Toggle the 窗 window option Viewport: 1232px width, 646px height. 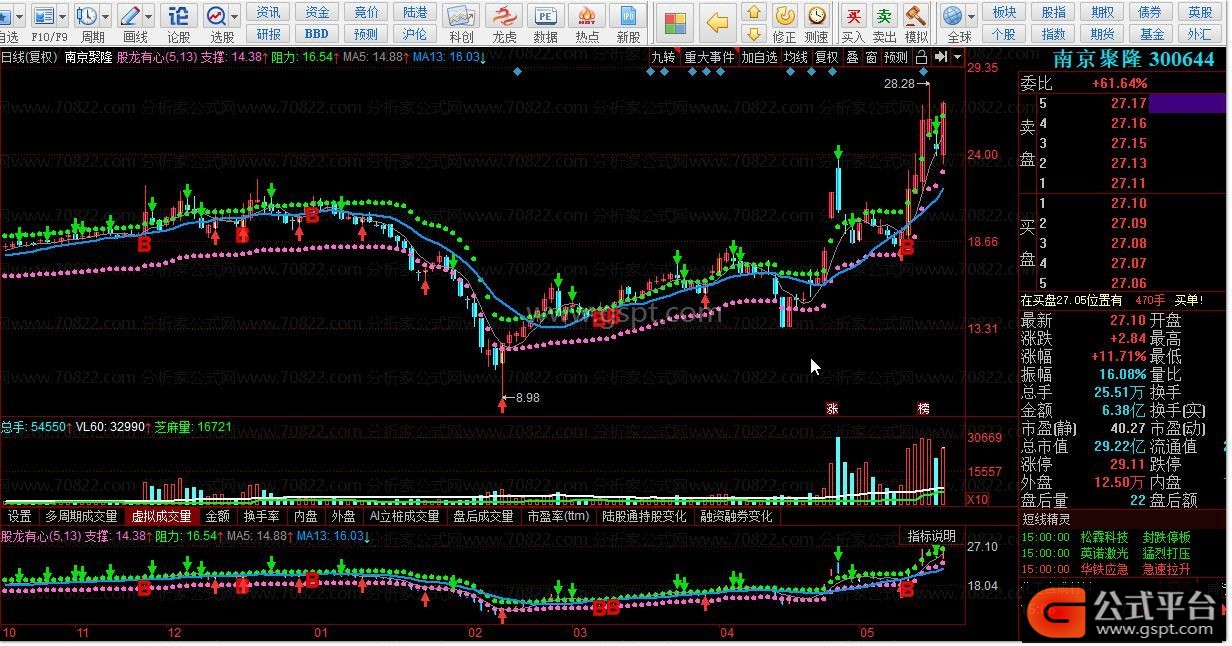click(871, 57)
